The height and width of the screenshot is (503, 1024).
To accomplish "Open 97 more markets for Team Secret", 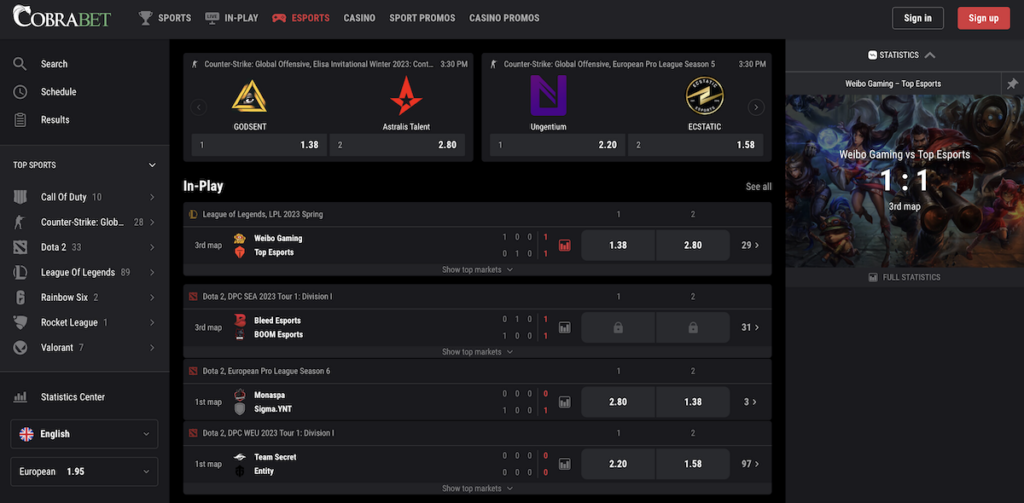I will [x=750, y=464].
